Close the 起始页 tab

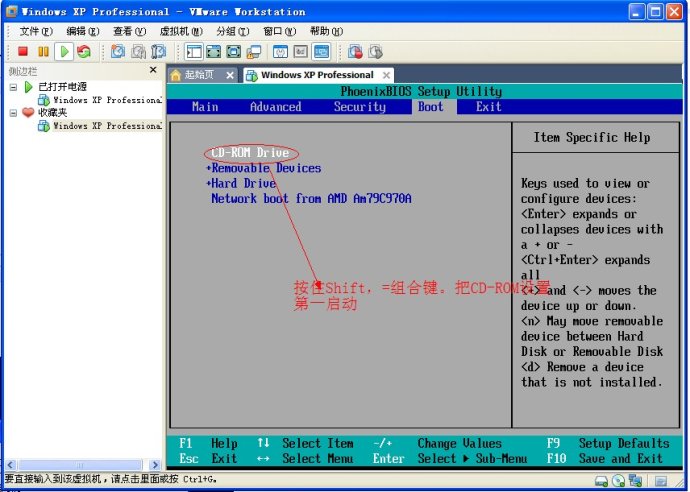(230, 75)
